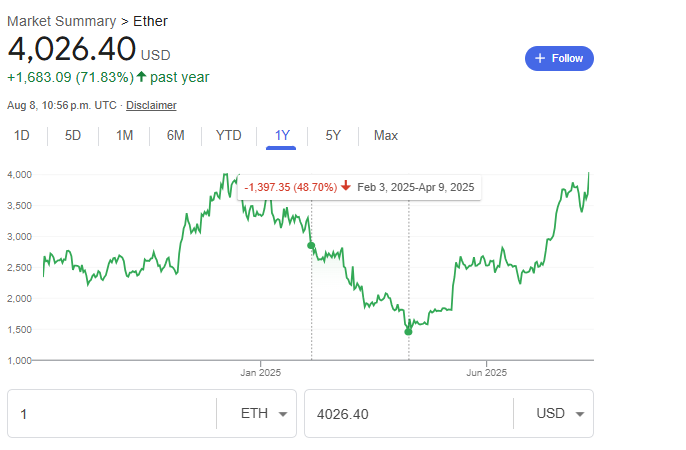Click the USD amount field showing 4026.40

(x=409, y=414)
